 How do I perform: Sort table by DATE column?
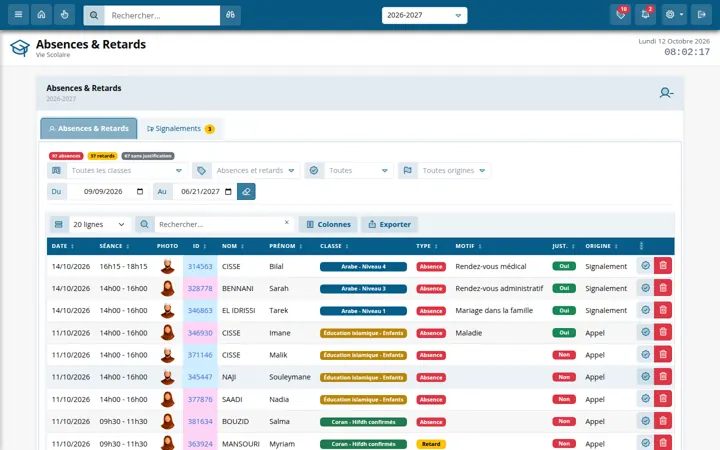point(63,246)
